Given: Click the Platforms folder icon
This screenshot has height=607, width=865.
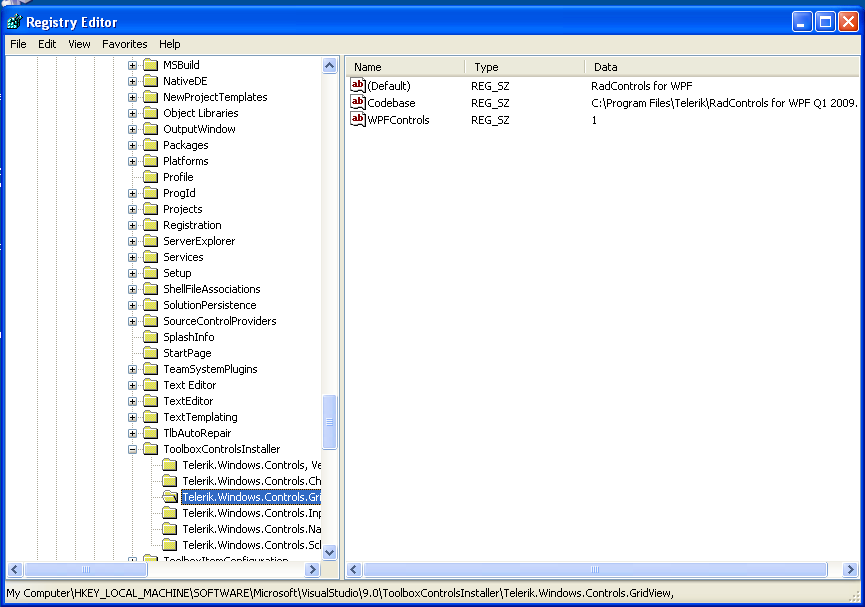Looking at the screenshot, I should click(x=151, y=161).
